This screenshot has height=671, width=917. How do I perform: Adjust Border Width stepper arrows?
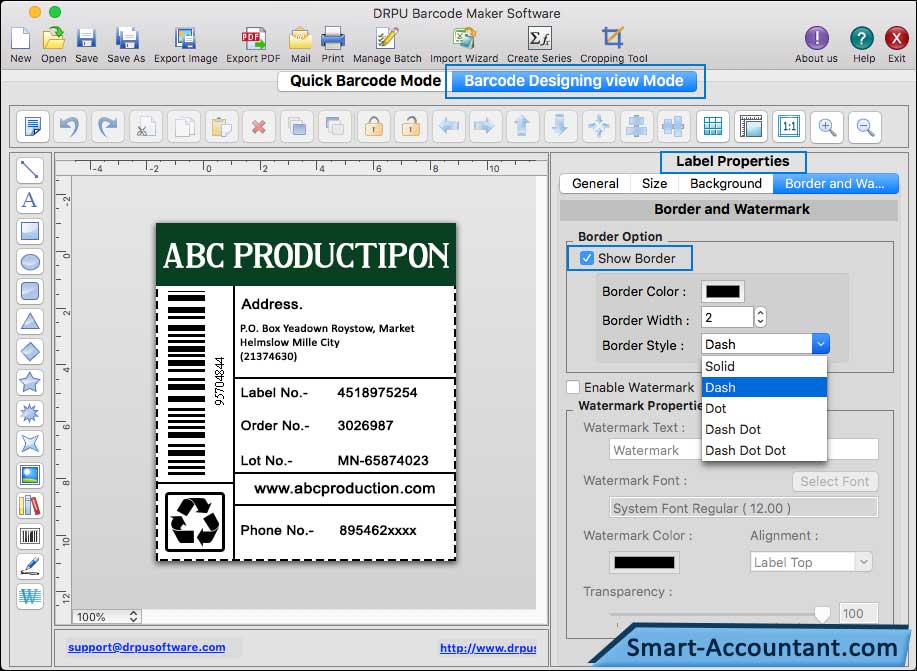pos(760,317)
